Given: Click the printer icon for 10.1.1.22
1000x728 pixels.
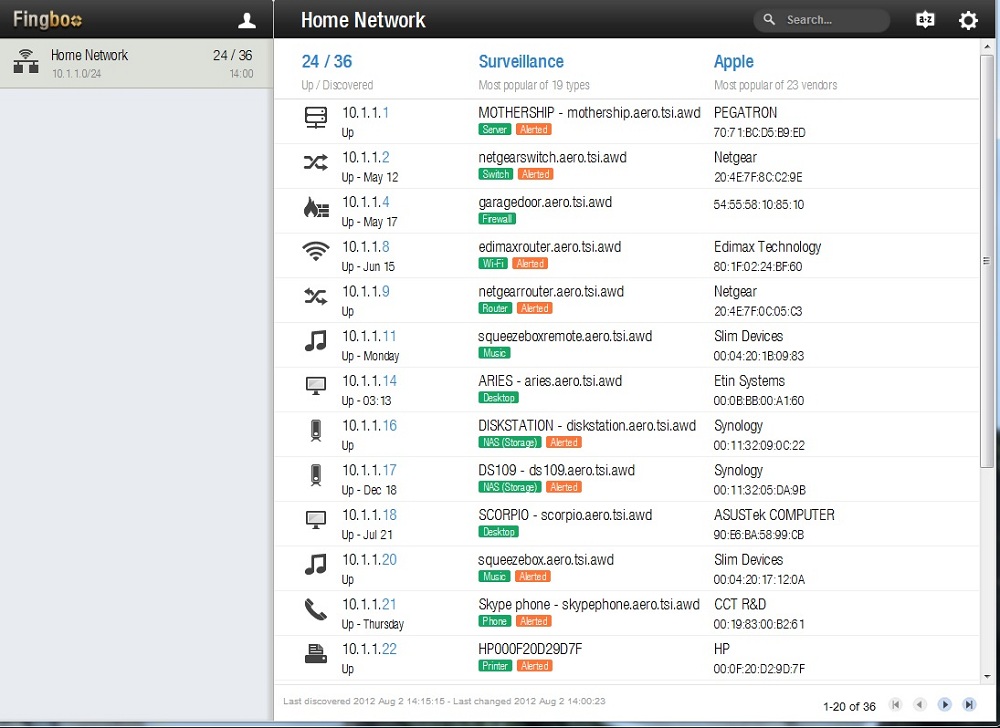Looking at the screenshot, I should (316, 653).
